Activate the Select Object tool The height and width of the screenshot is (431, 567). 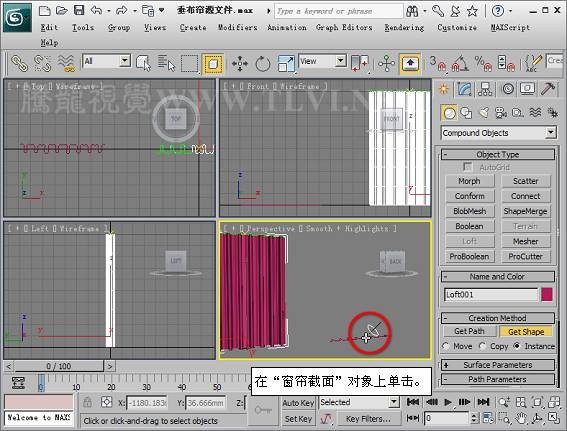(143, 63)
